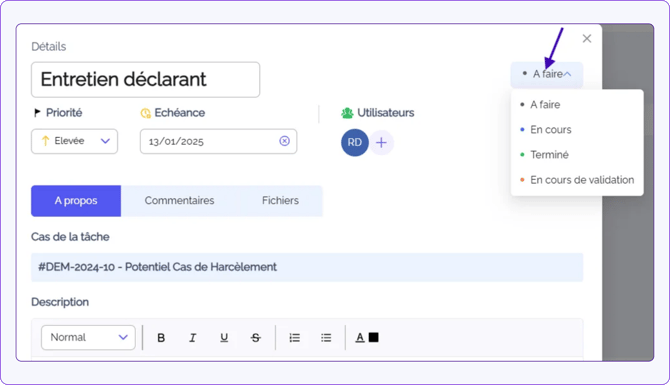
Task: Edit the task title 'Entretien déclarant'
Action: (145, 79)
